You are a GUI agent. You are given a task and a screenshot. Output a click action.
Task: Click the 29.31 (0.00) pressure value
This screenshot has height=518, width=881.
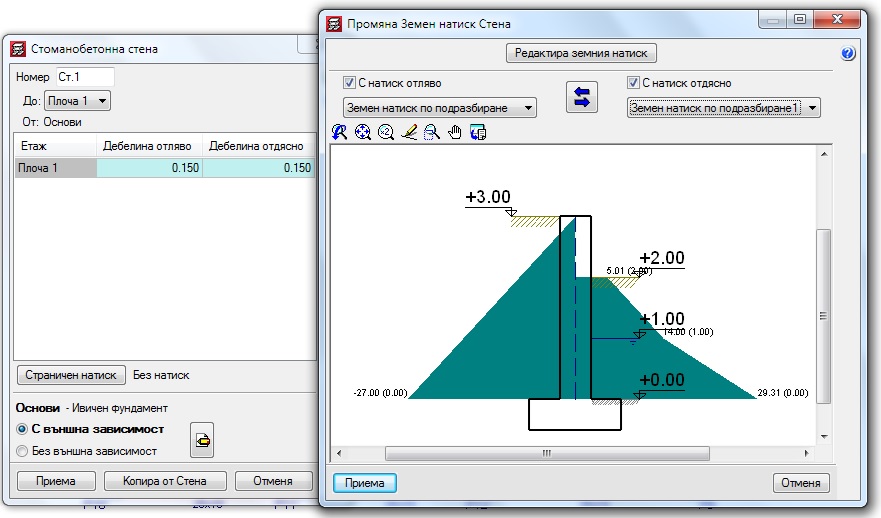coord(783,393)
